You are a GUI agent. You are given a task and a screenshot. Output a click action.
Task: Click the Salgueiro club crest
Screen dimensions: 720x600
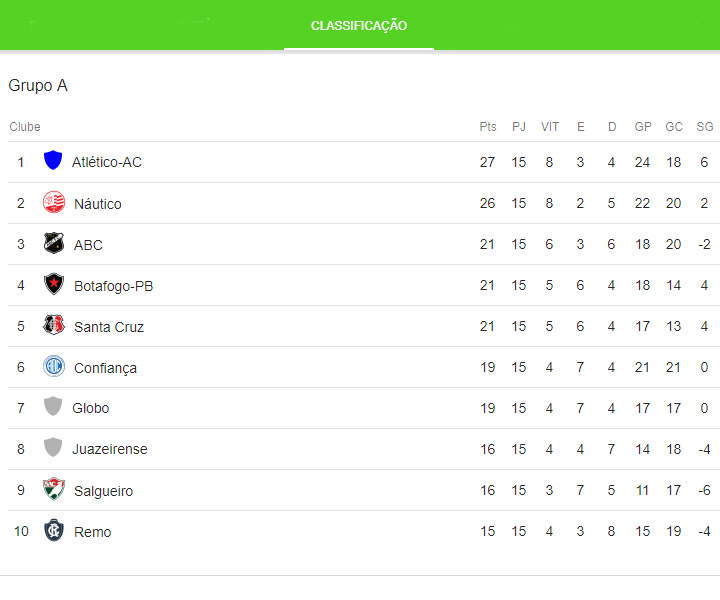54,490
